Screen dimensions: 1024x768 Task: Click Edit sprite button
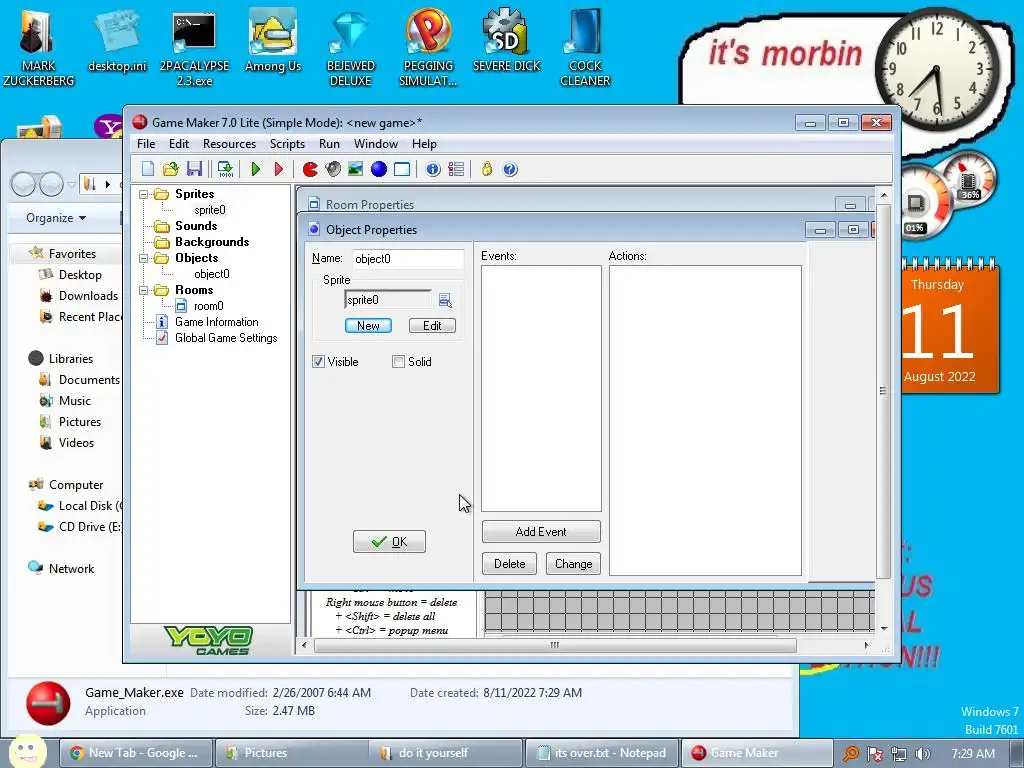click(x=432, y=326)
